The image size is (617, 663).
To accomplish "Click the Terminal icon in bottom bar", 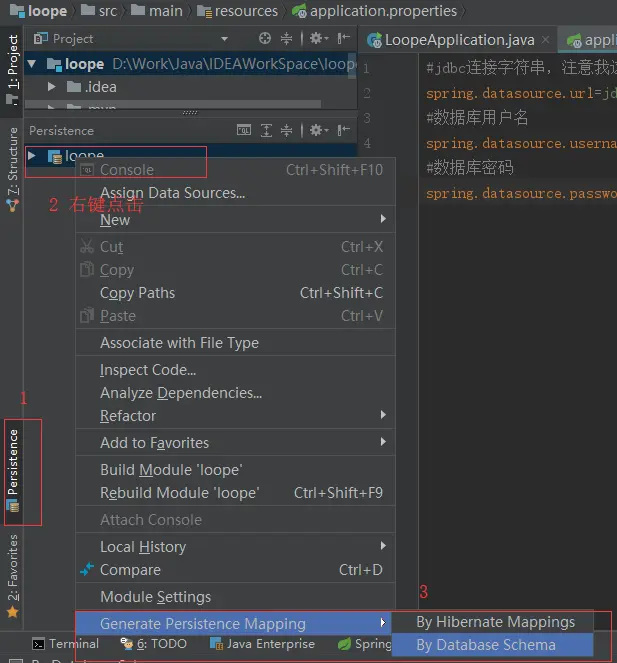I will pyautogui.click(x=38, y=644).
